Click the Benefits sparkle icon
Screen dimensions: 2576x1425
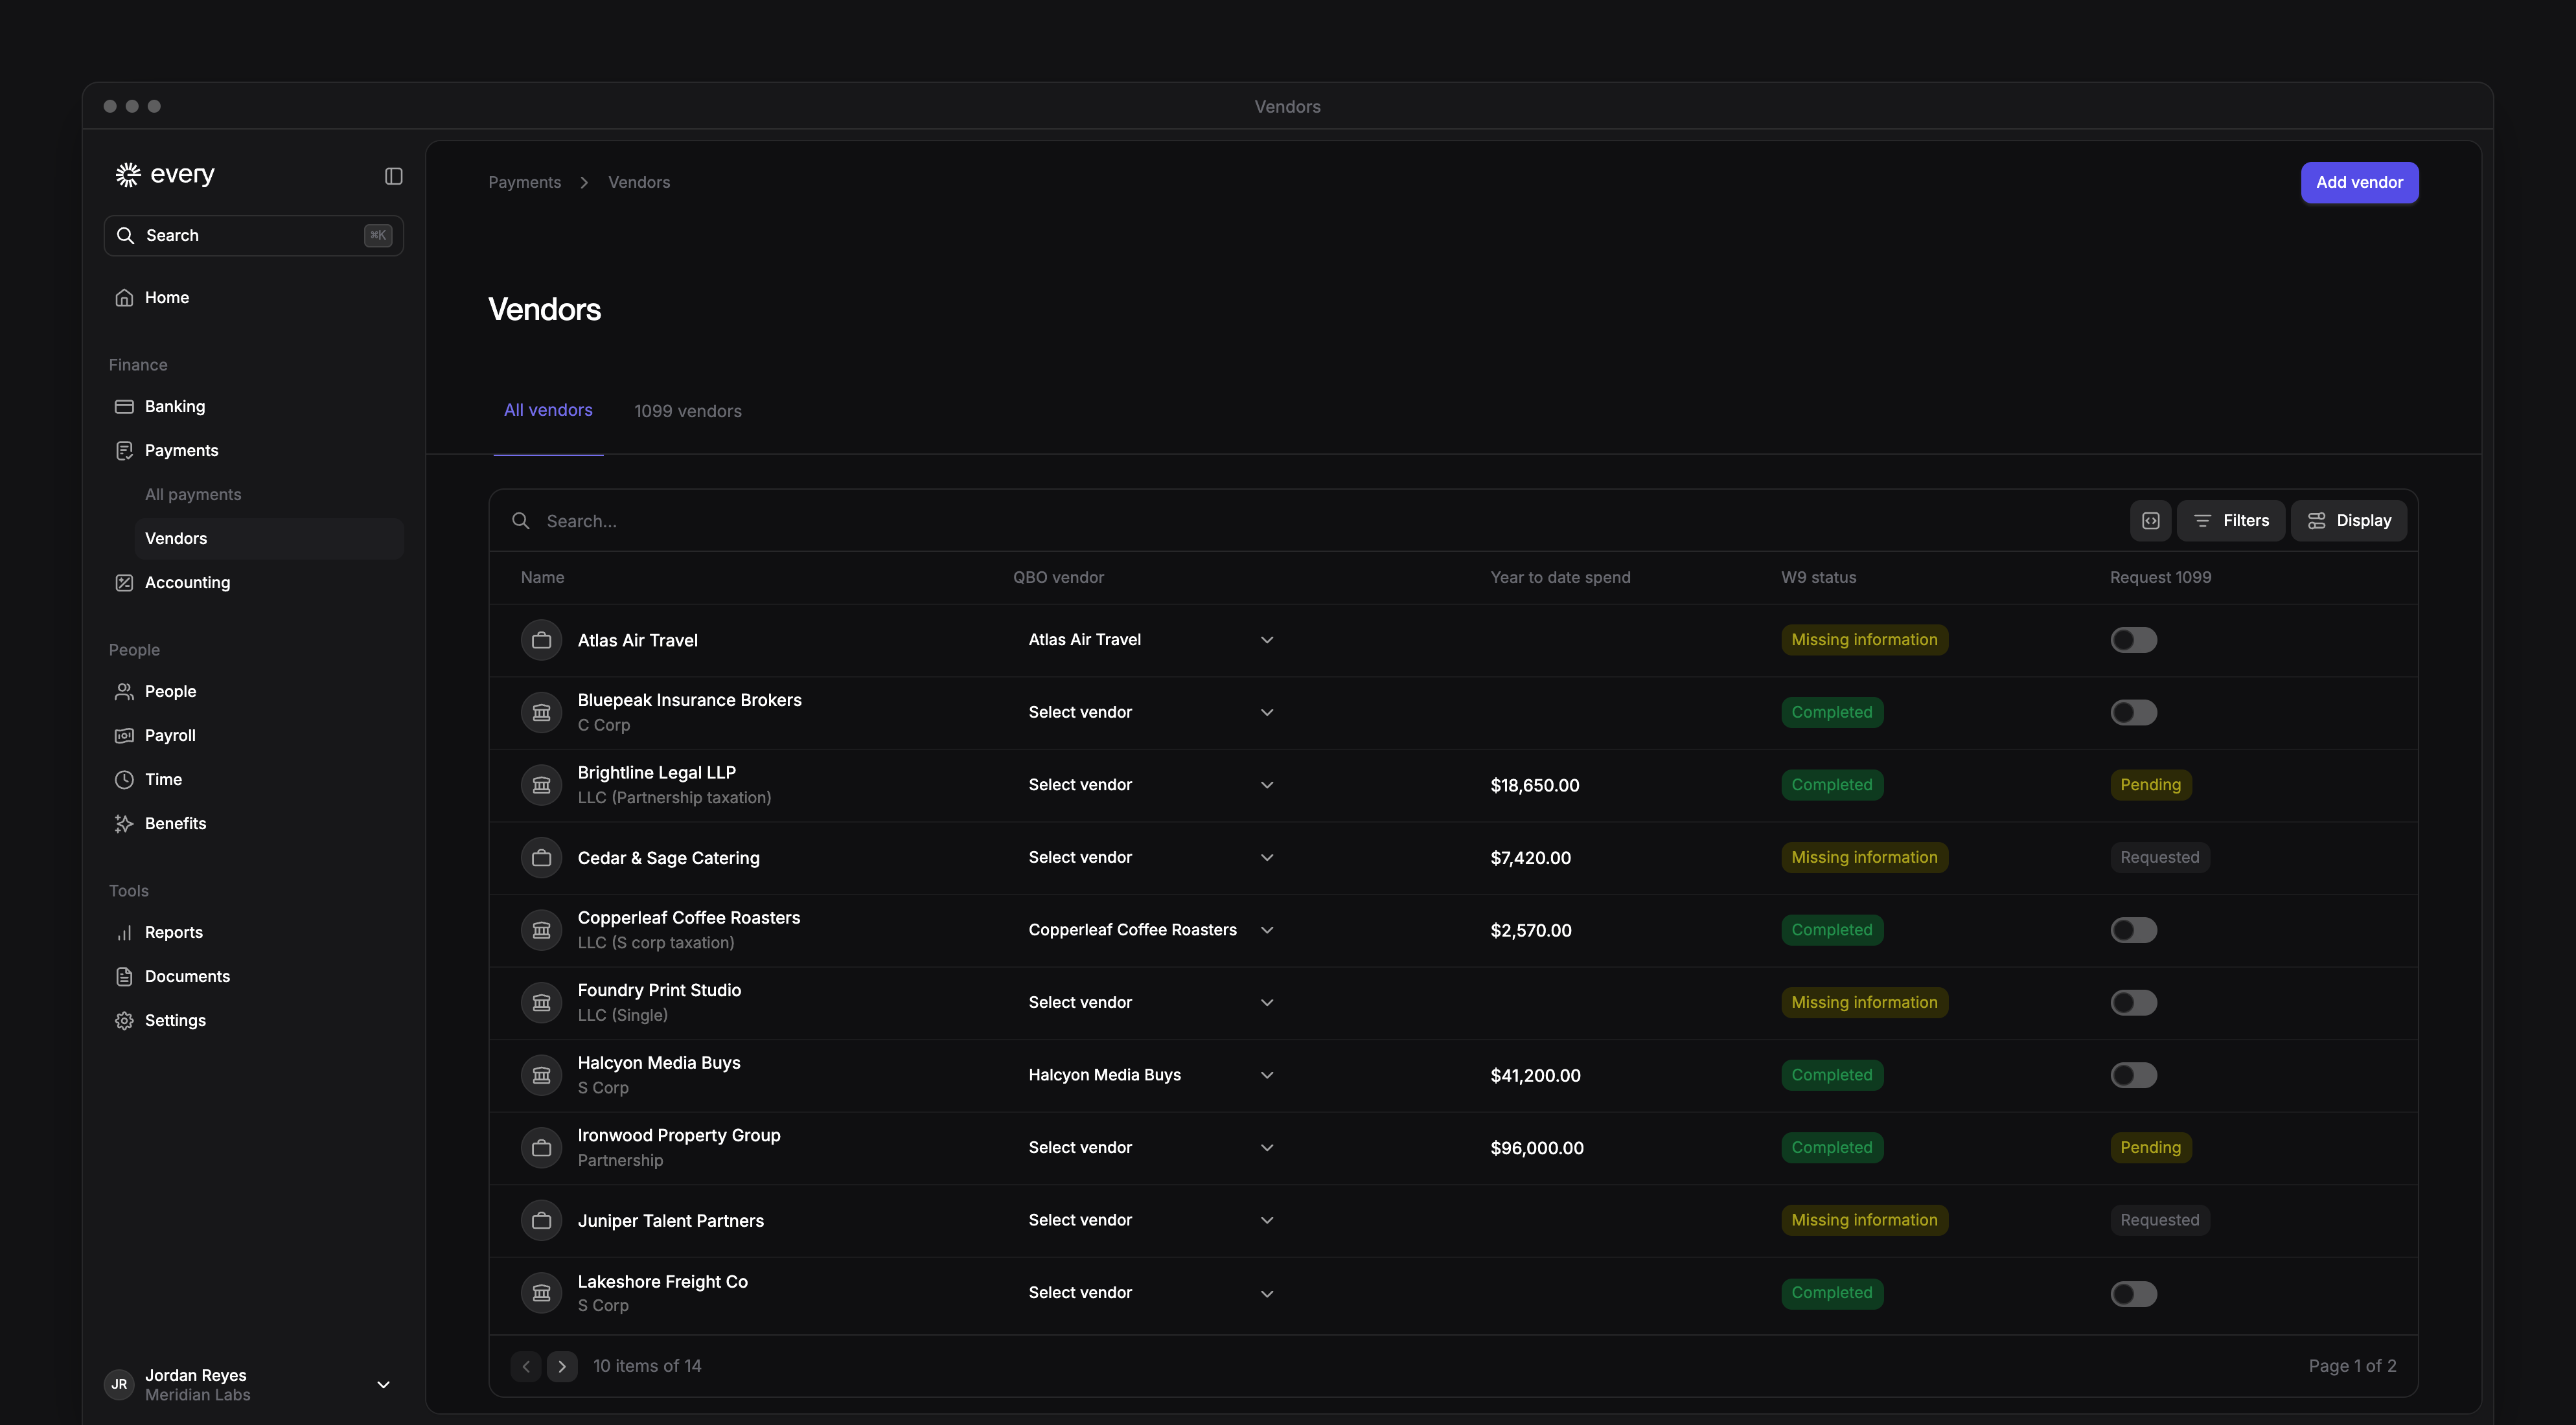click(x=124, y=824)
